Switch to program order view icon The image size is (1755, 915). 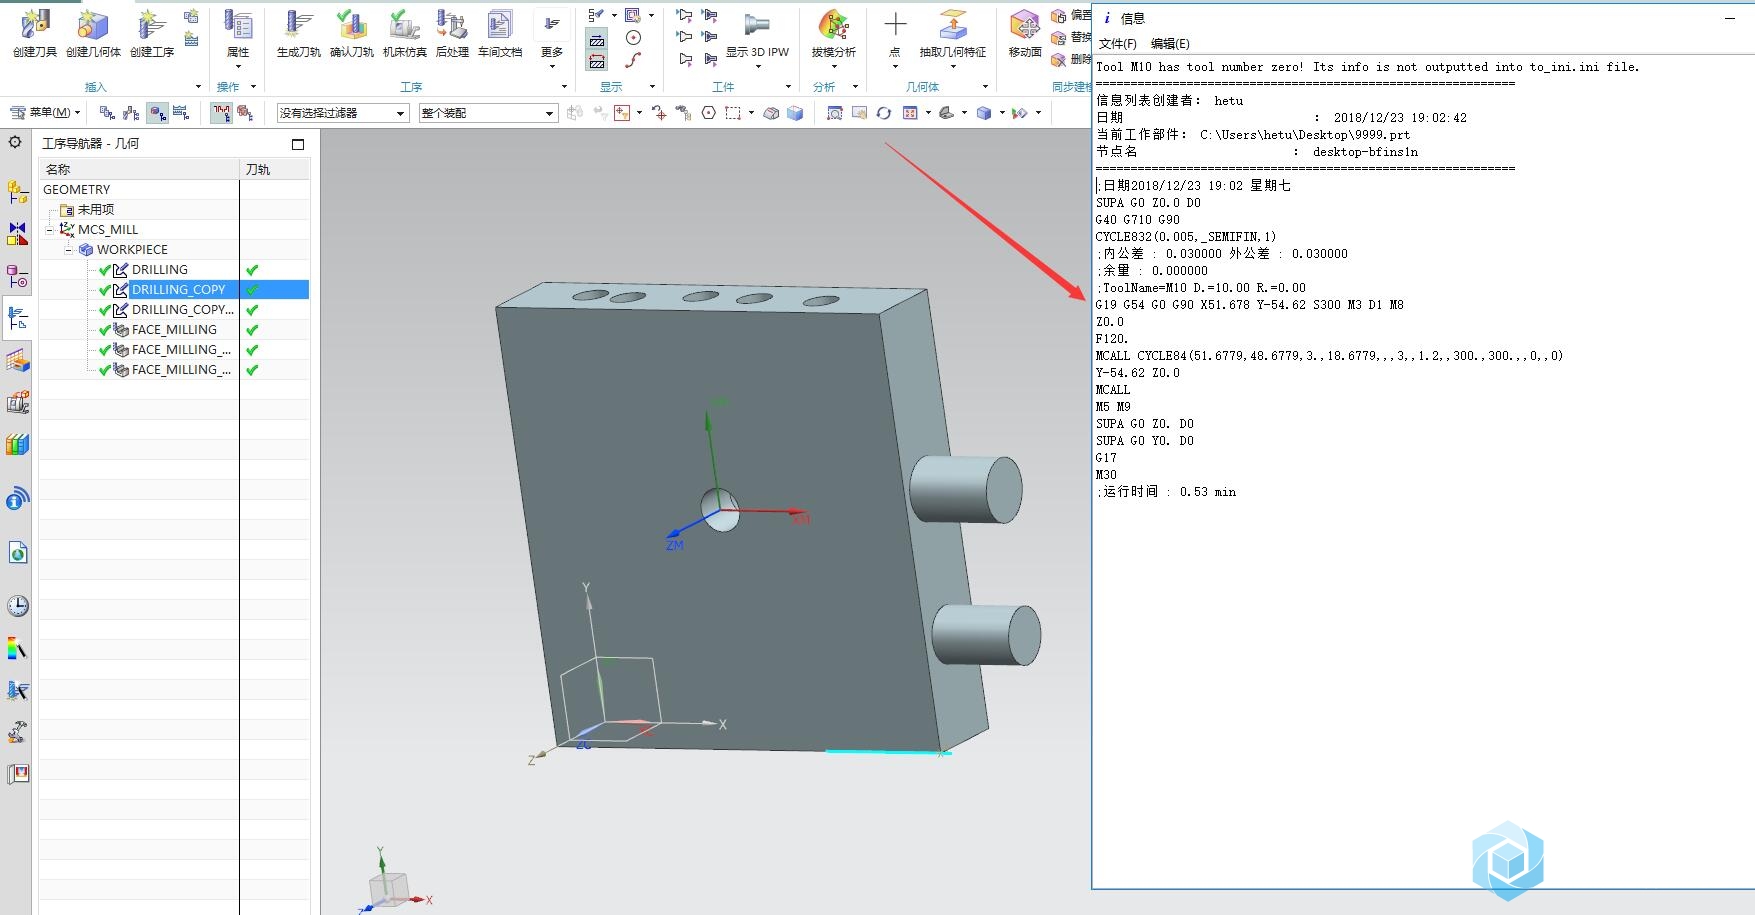point(107,113)
